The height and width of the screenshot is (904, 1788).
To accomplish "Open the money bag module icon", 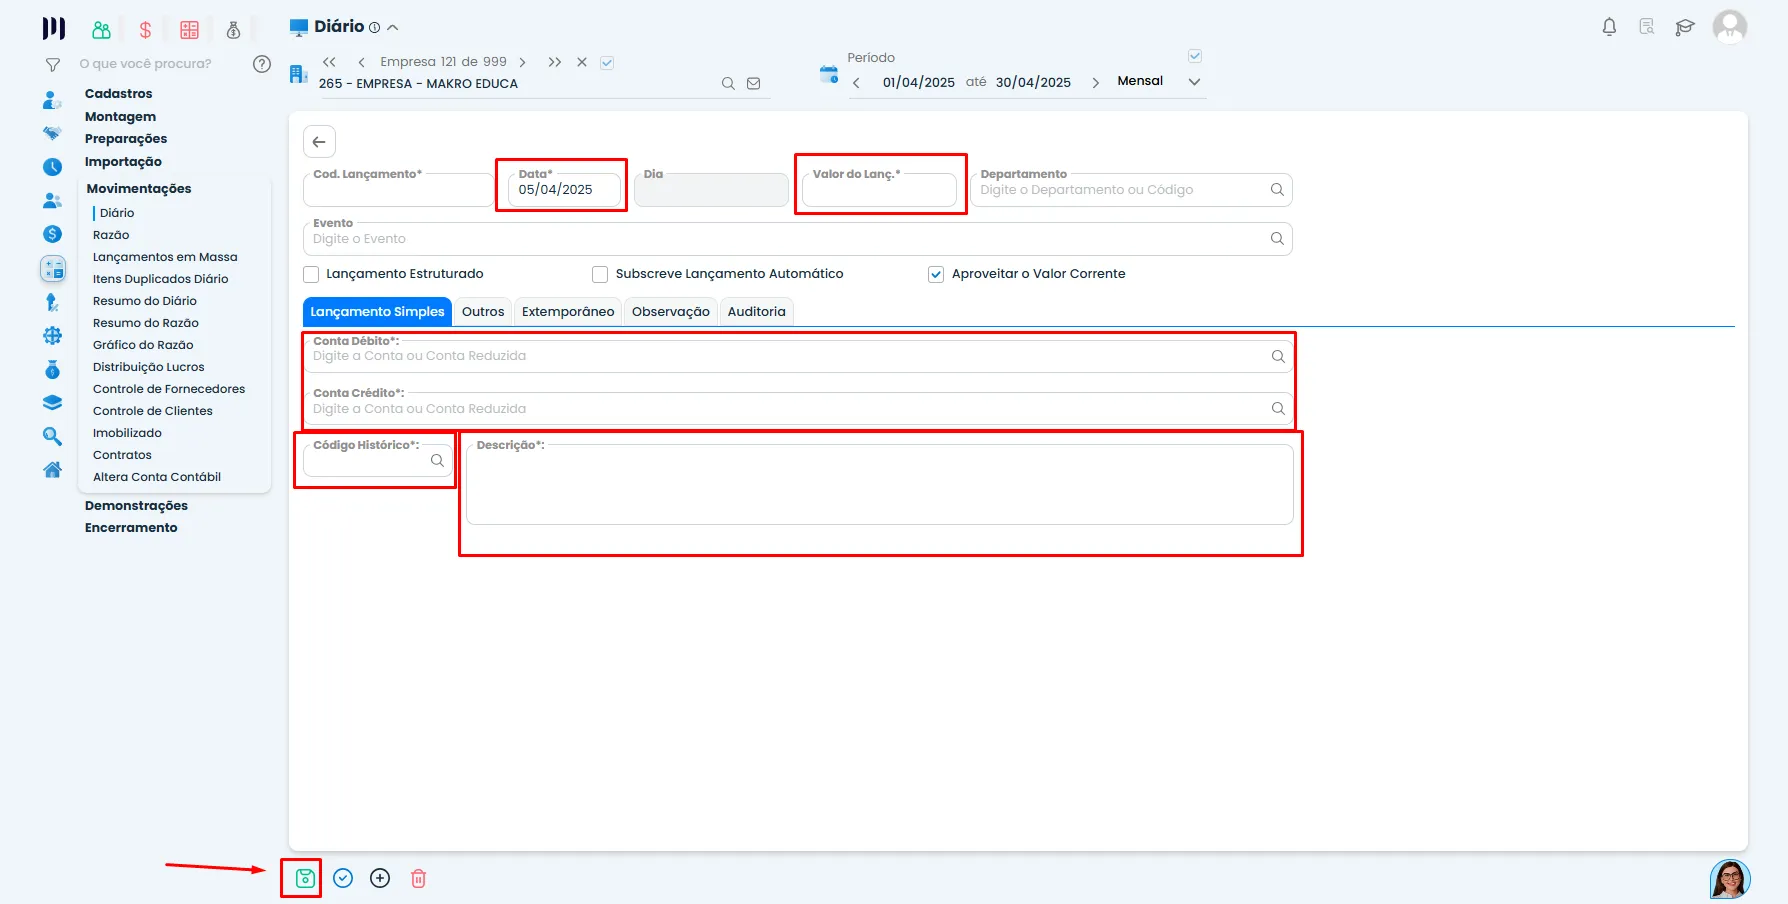I will point(233,30).
